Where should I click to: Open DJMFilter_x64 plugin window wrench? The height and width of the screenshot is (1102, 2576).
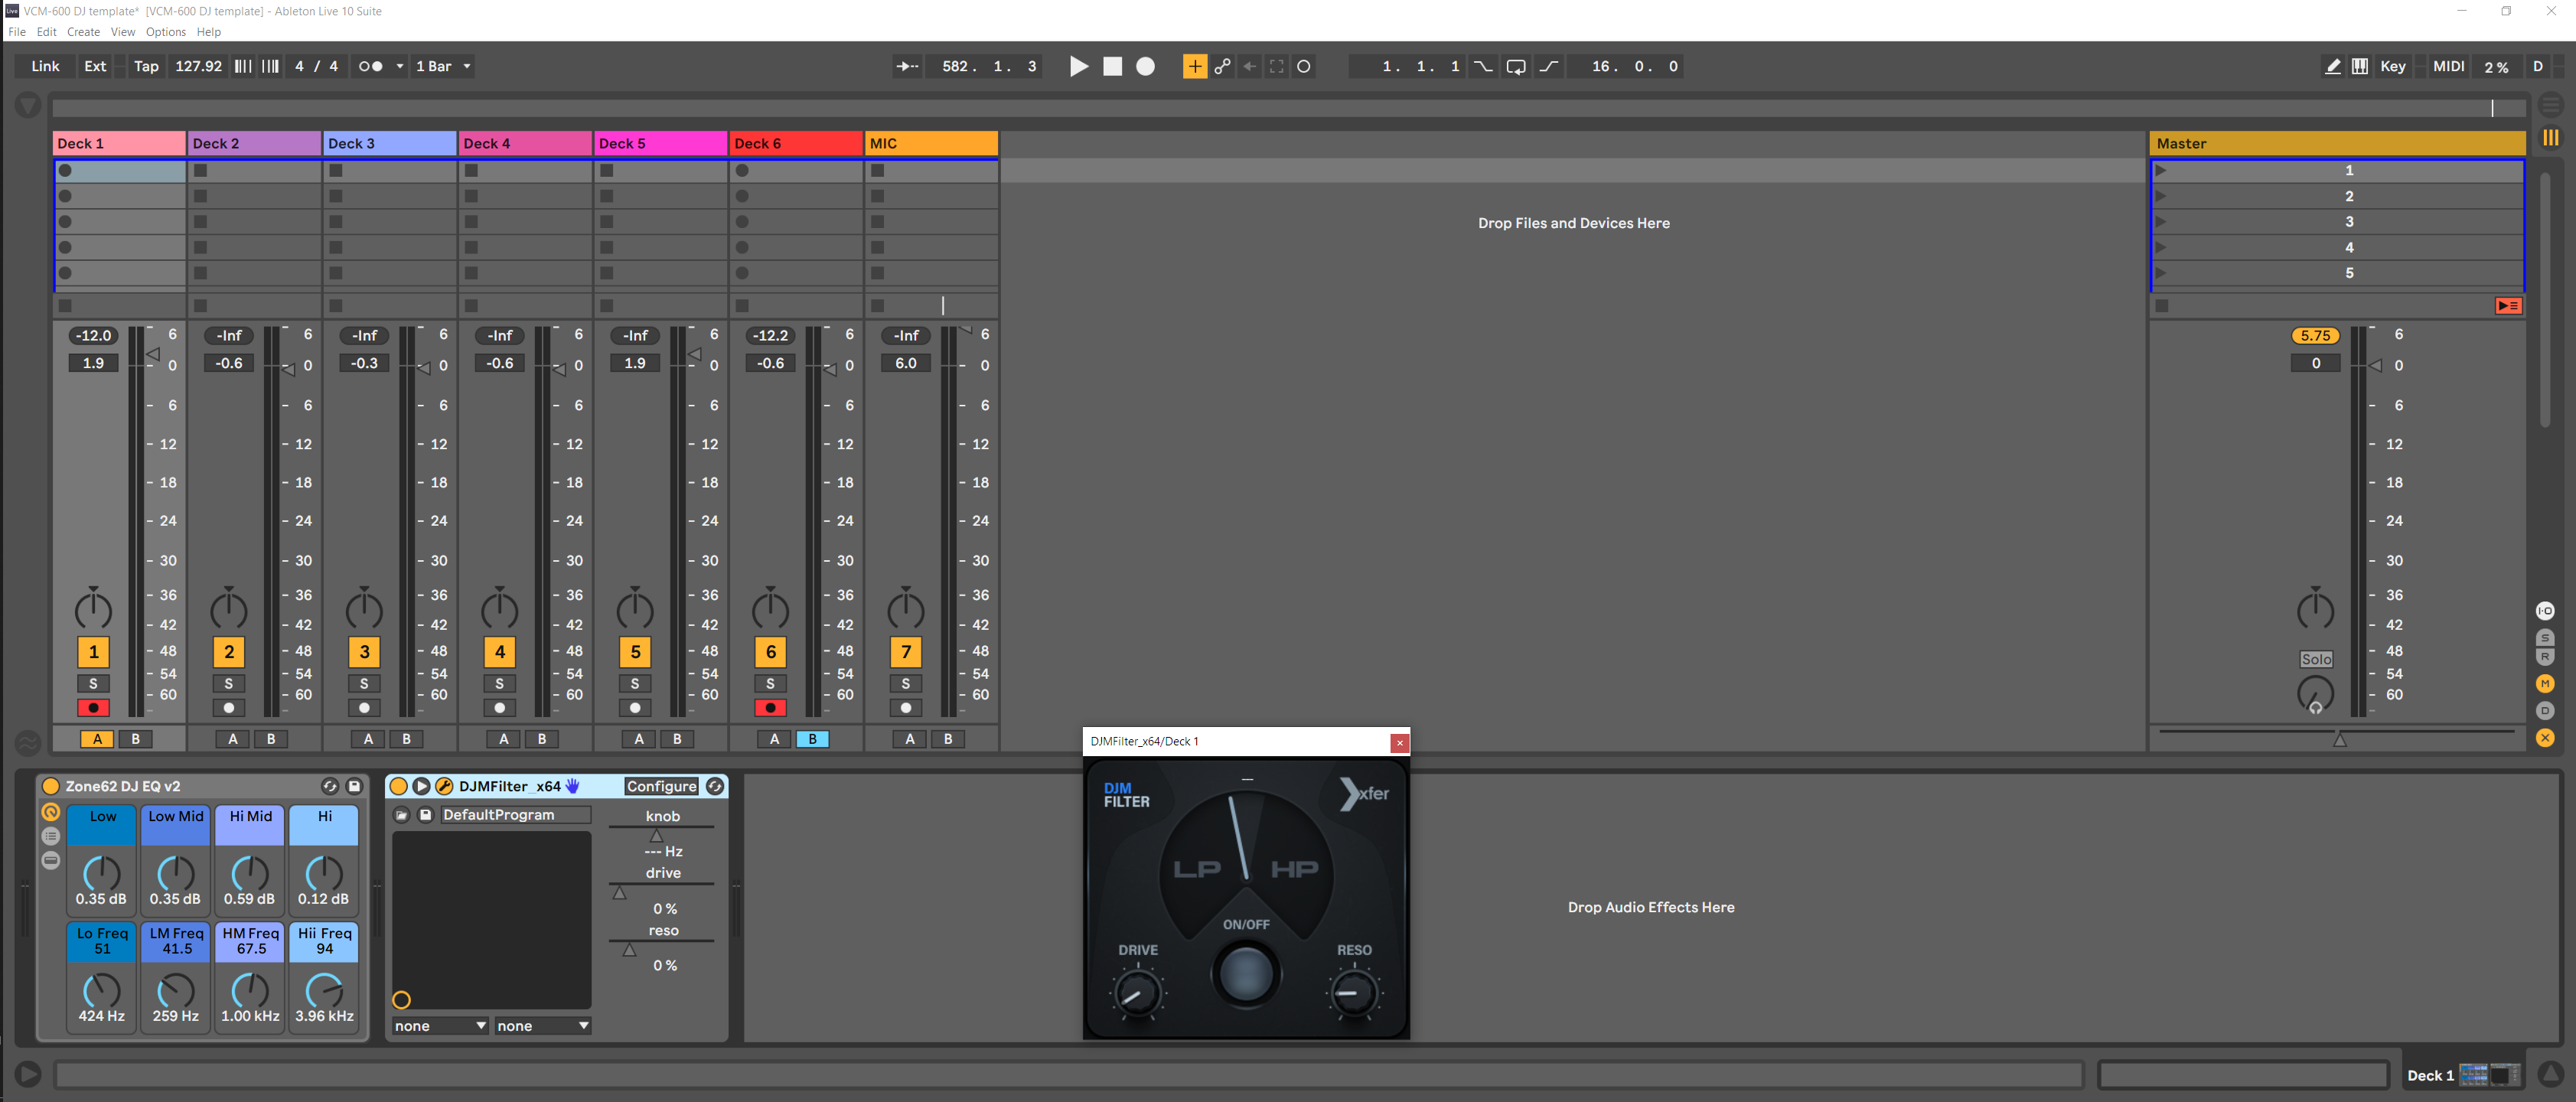[x=444, y=786]
